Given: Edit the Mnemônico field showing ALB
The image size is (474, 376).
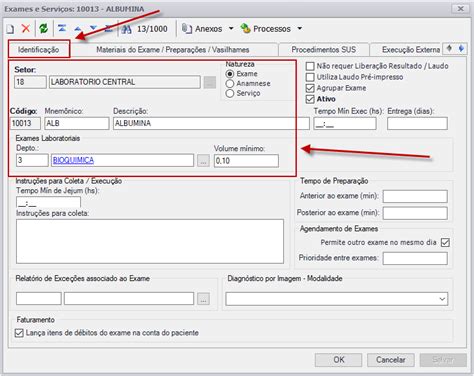Looking at the screenshot, I should pos(77,123).
